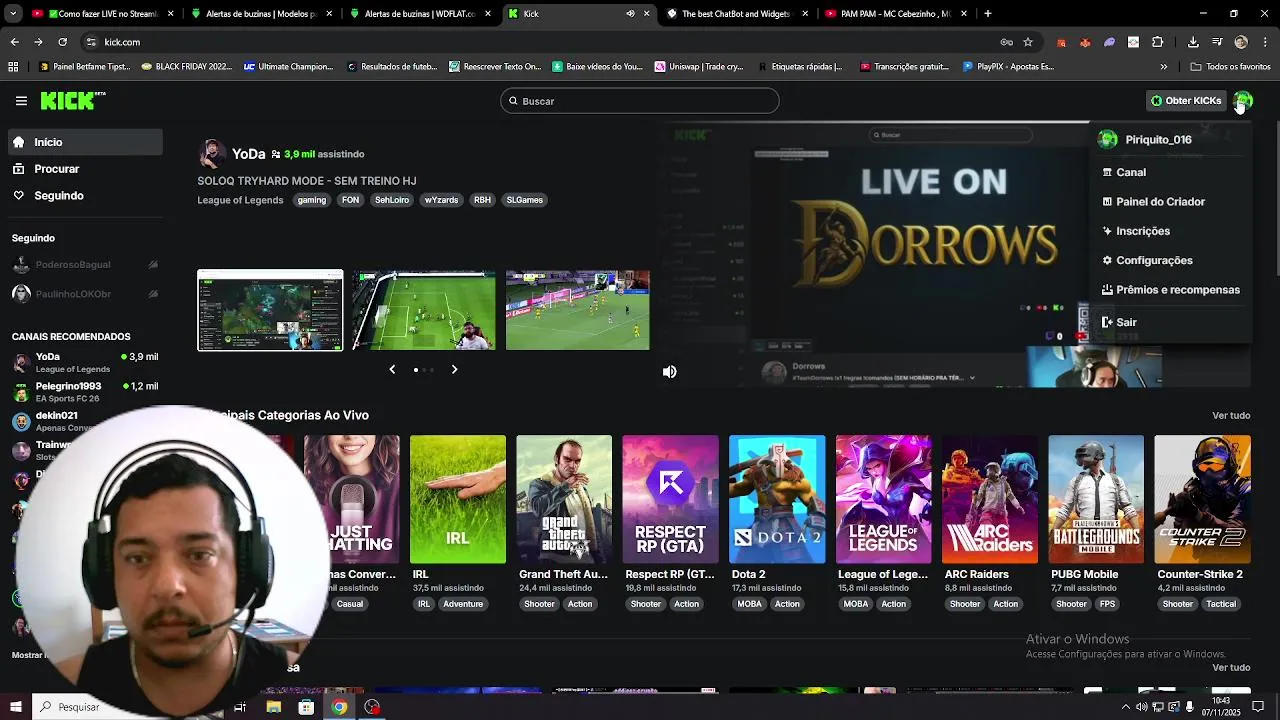The image size is (1280, 720).
Task: Select the wYzards tag
Action: click(x=441, y=200)
